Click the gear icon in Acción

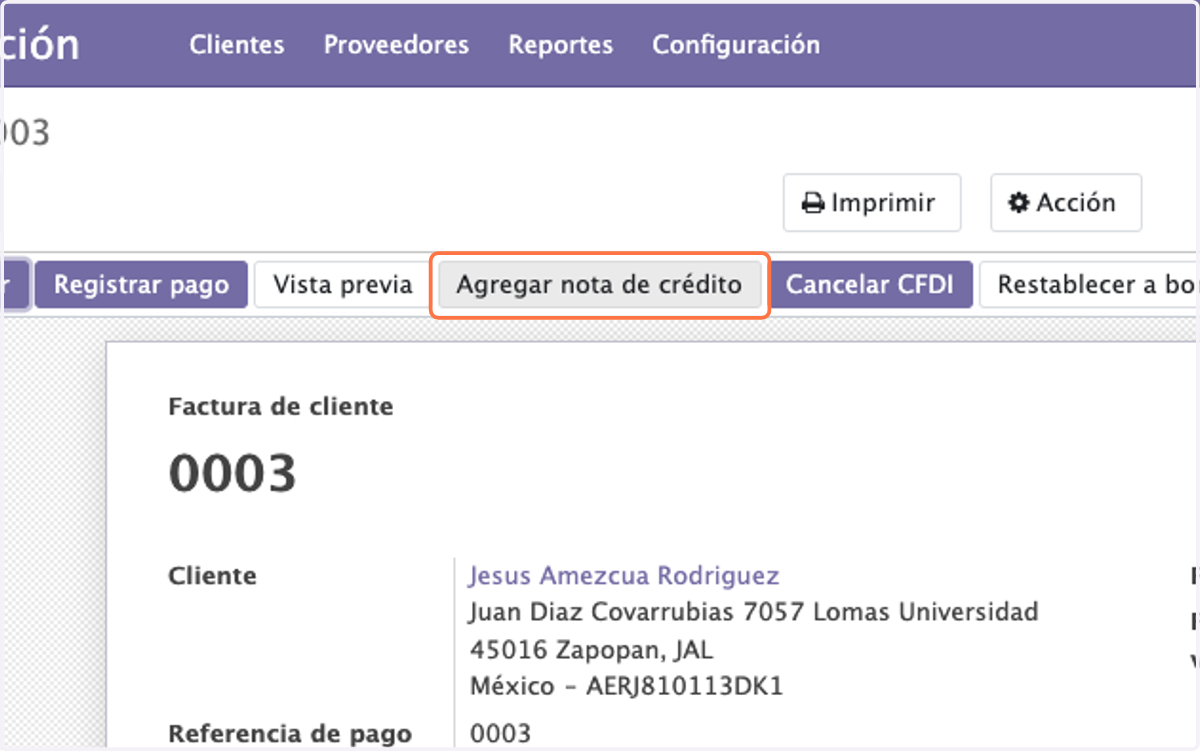(x=1019, y=203)
